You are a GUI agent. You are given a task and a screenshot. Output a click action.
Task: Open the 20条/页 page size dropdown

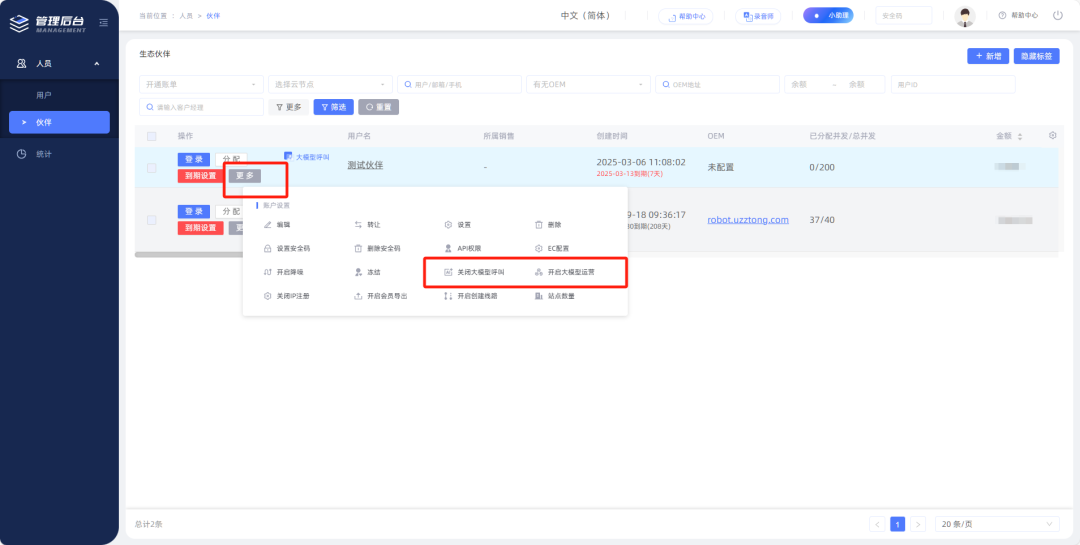(x=996, y=524)
